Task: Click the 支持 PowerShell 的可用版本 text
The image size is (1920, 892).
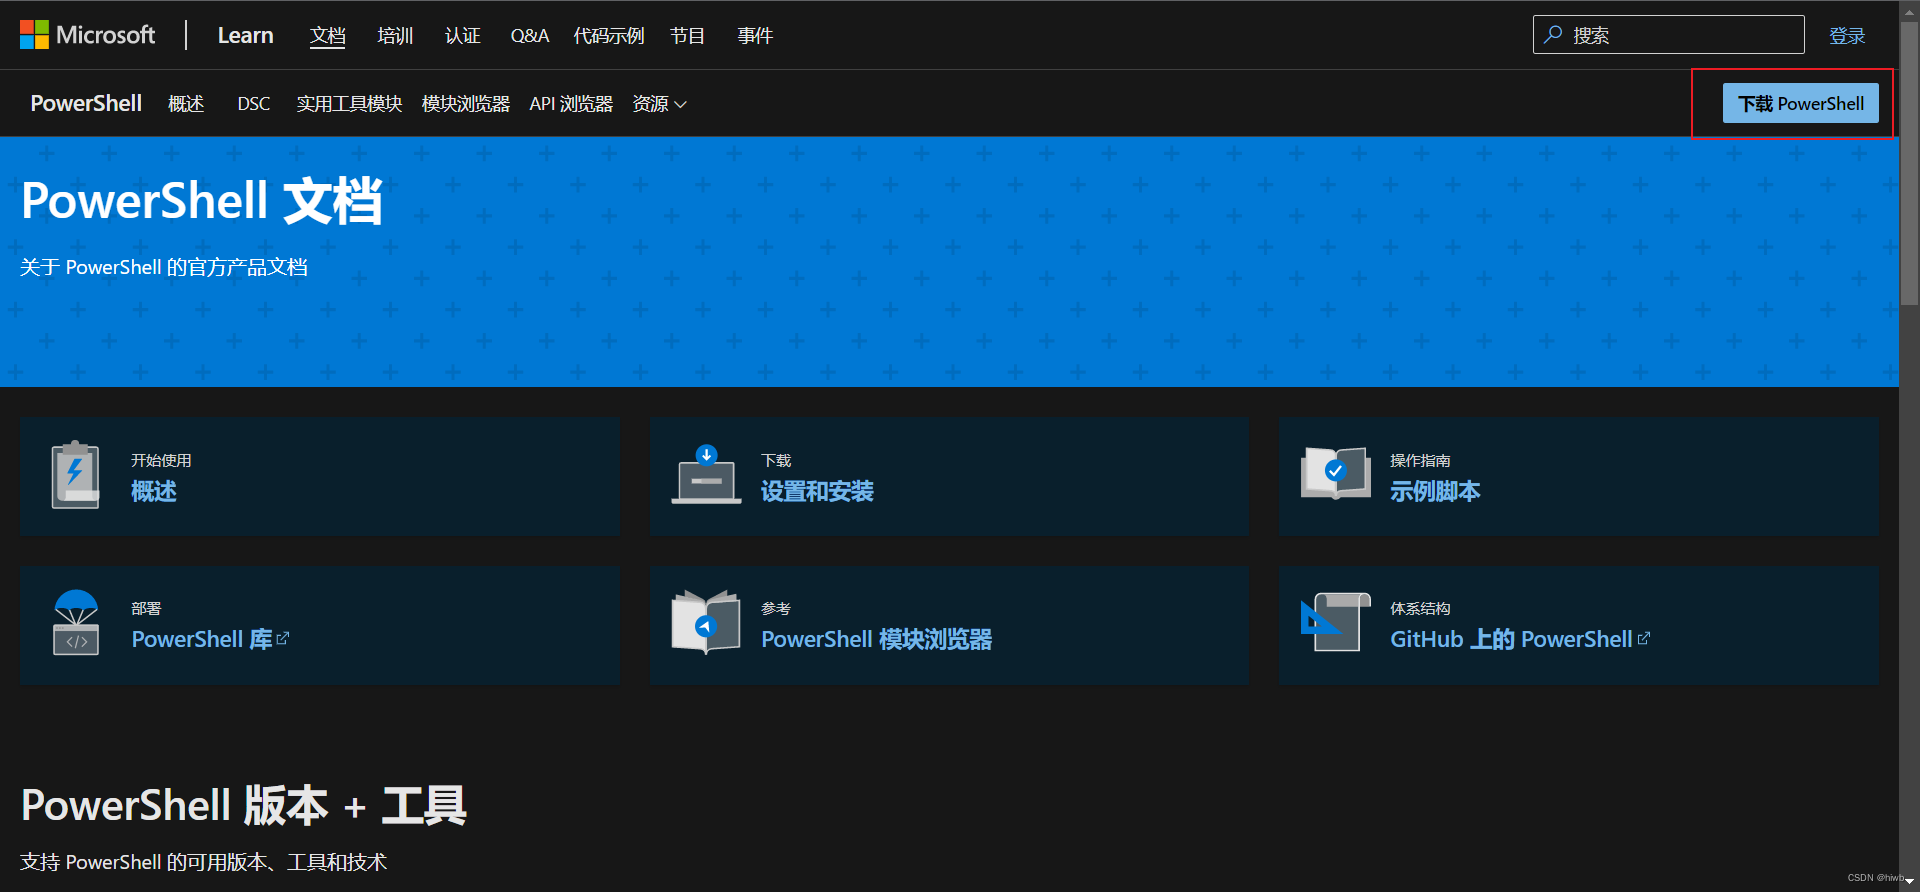Action: pos(204,862)
